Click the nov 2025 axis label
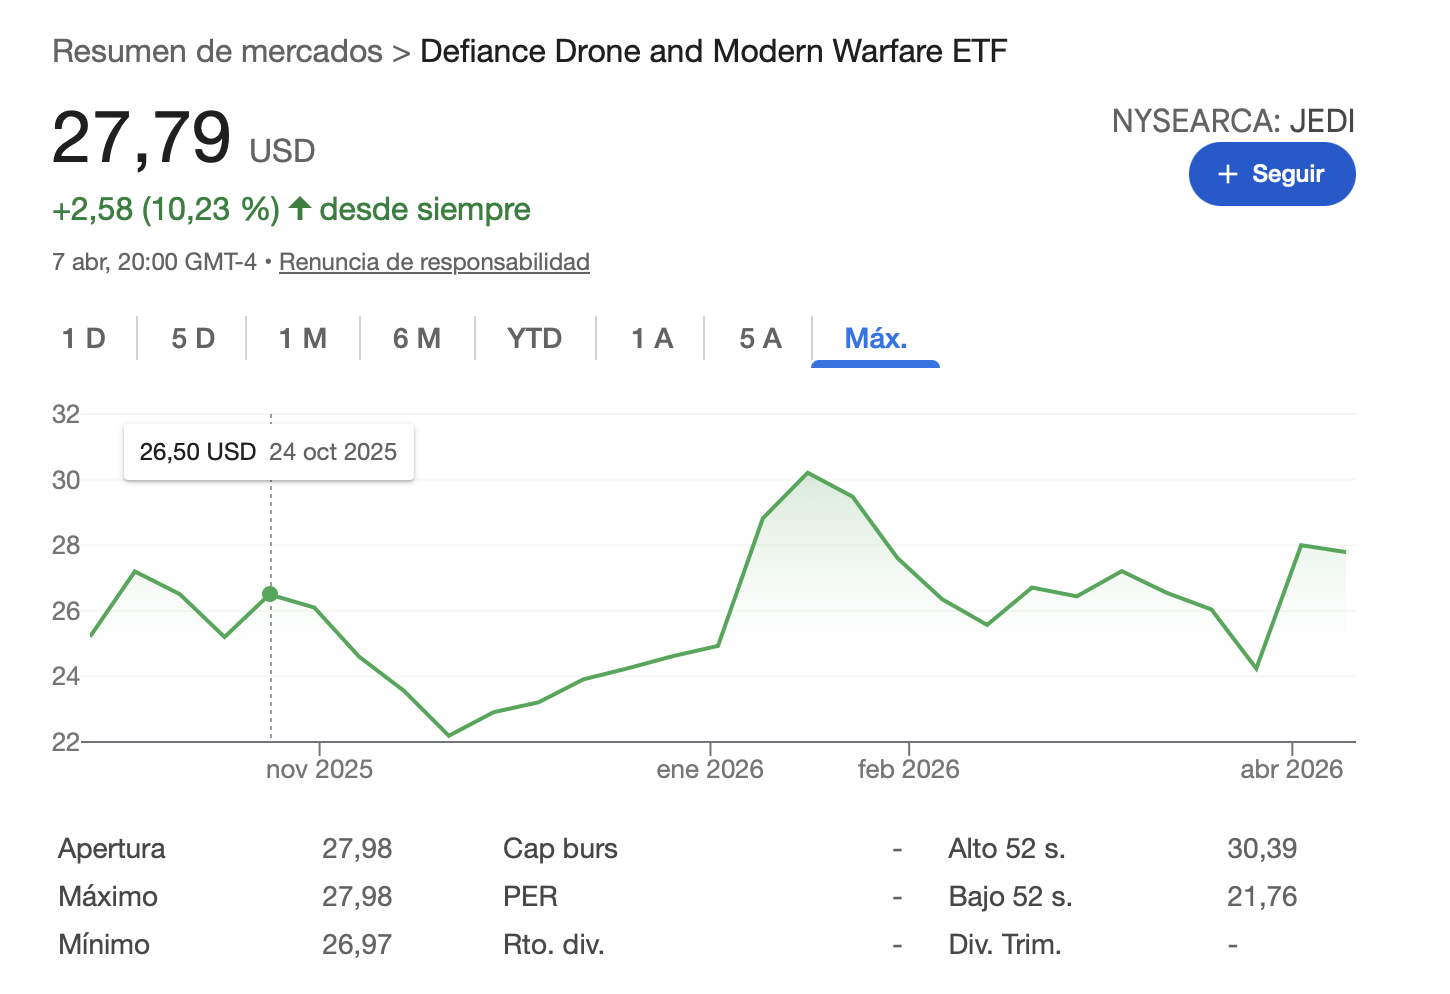 (319, 769)
